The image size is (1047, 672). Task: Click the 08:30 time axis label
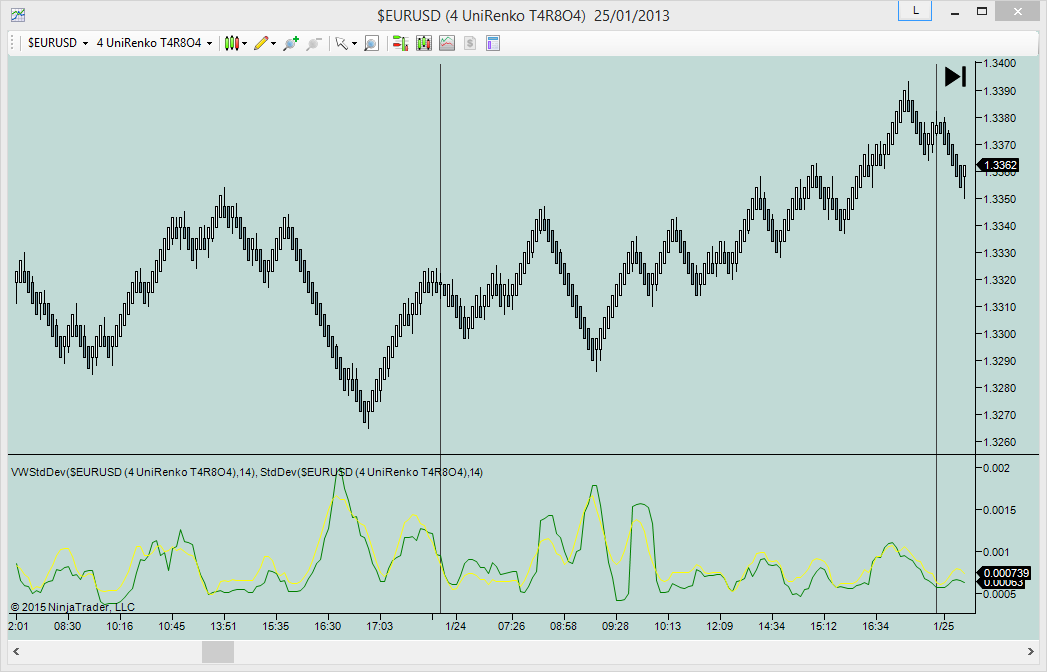click(x=67, y=627)
